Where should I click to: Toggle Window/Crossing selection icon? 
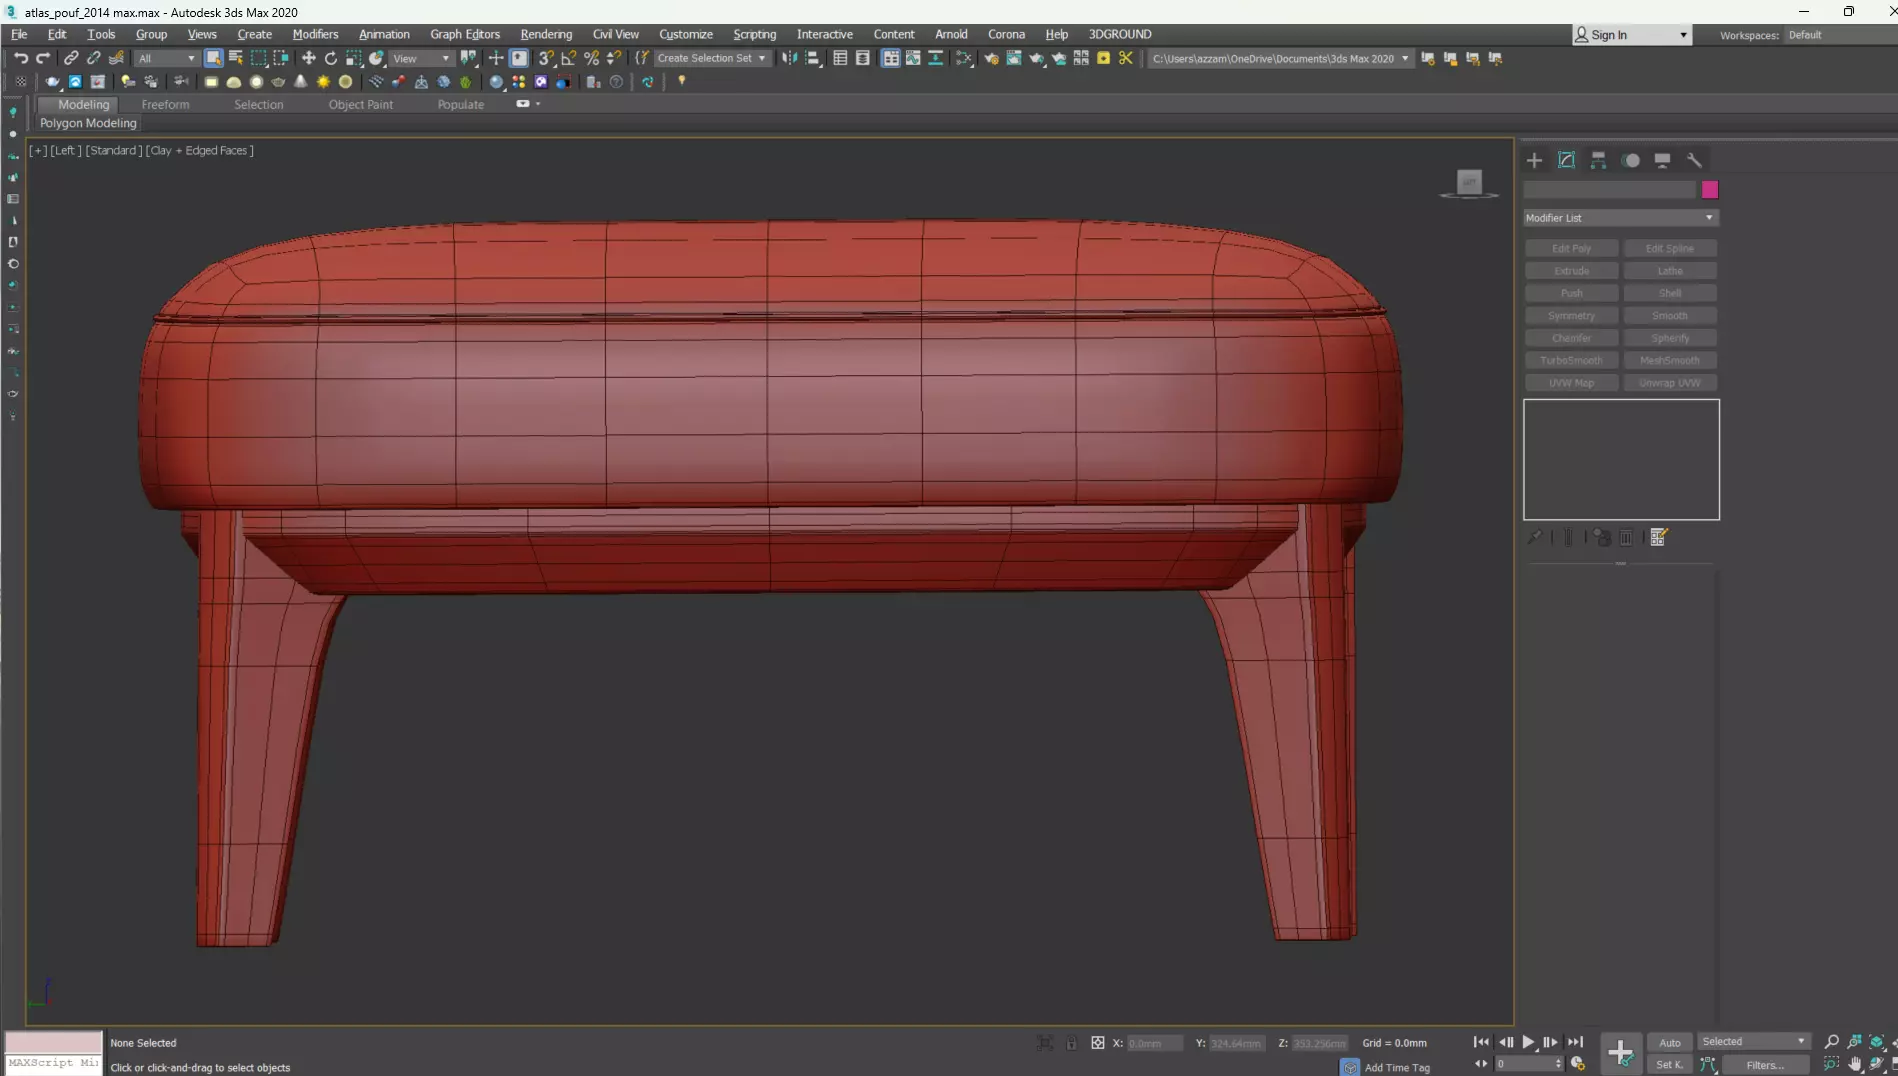(281, 58)
